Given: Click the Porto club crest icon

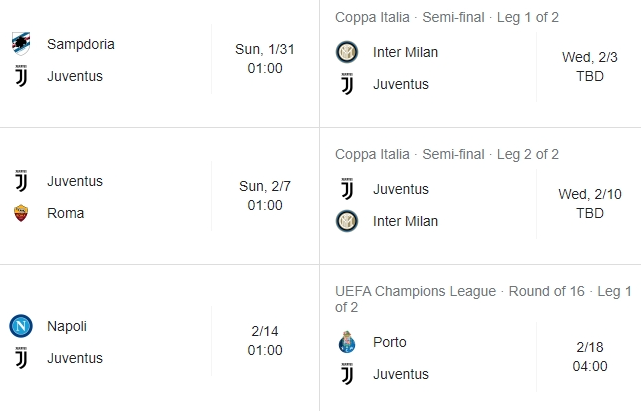Looking at the screenshot, I should [347, 342].
